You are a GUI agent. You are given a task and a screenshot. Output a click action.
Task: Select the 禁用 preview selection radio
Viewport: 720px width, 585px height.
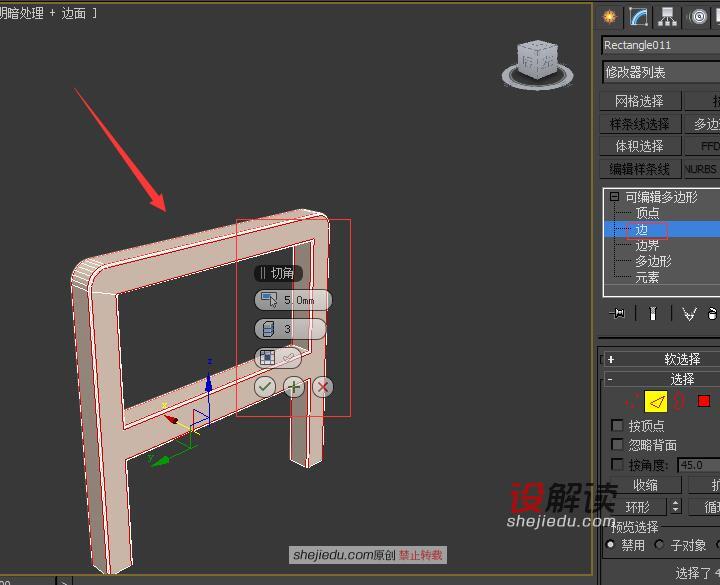tap(611, 545)
